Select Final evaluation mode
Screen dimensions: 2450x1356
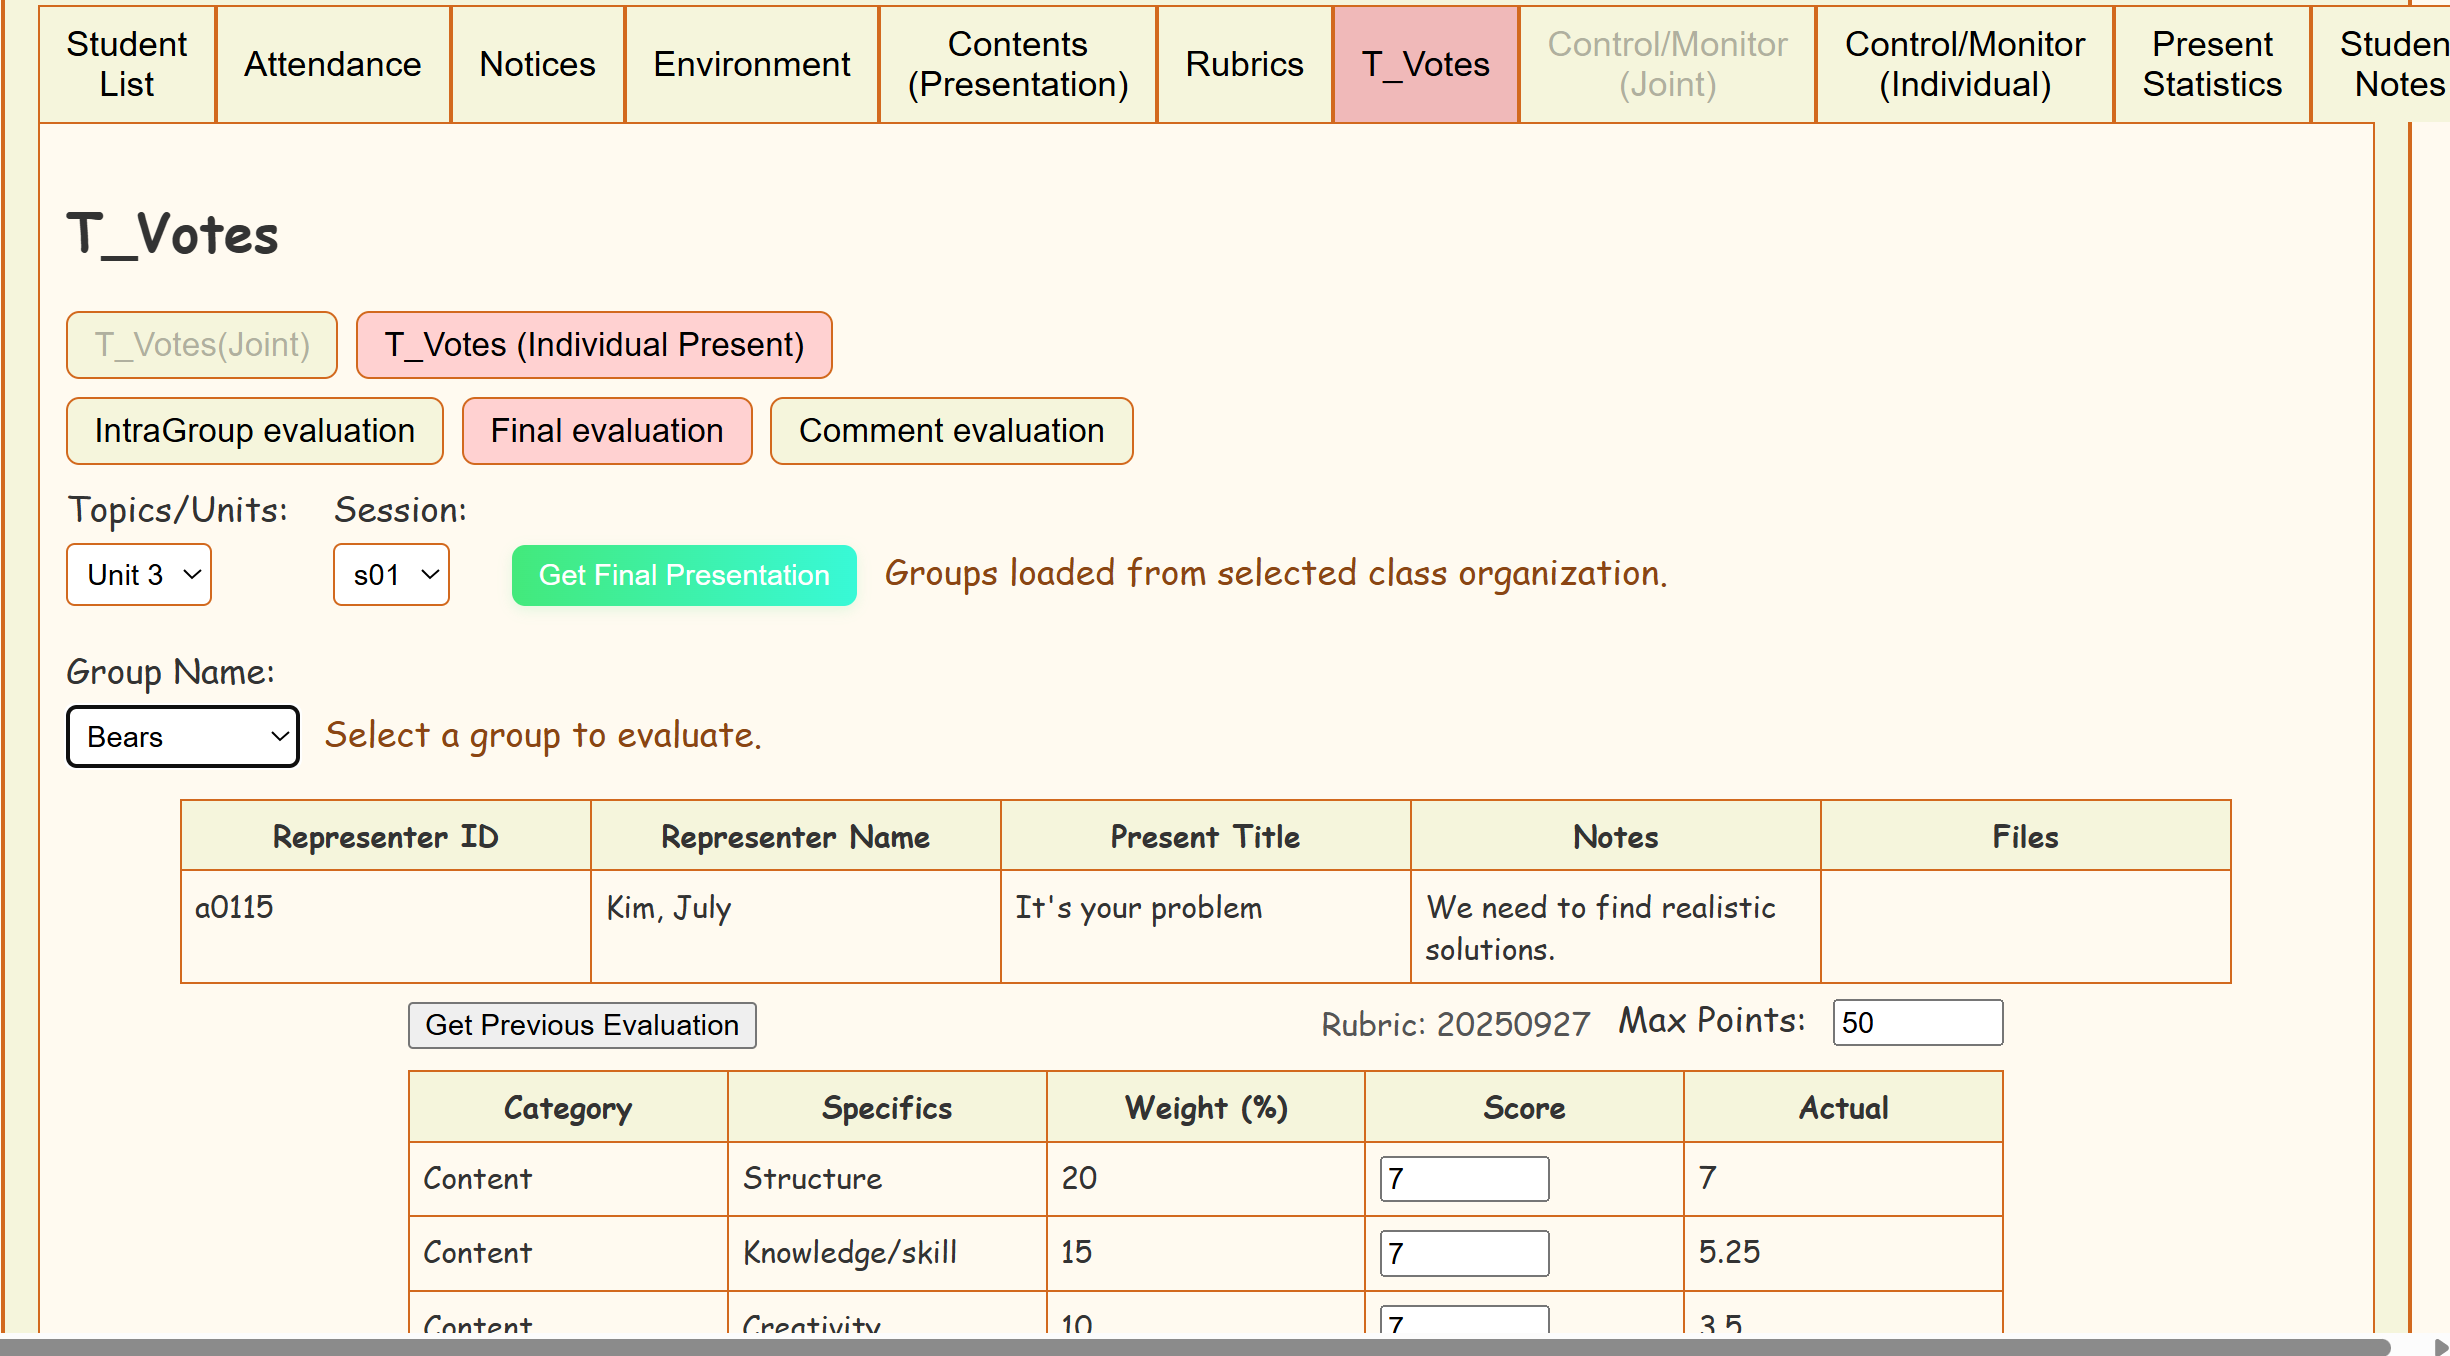tap(606, 431)
